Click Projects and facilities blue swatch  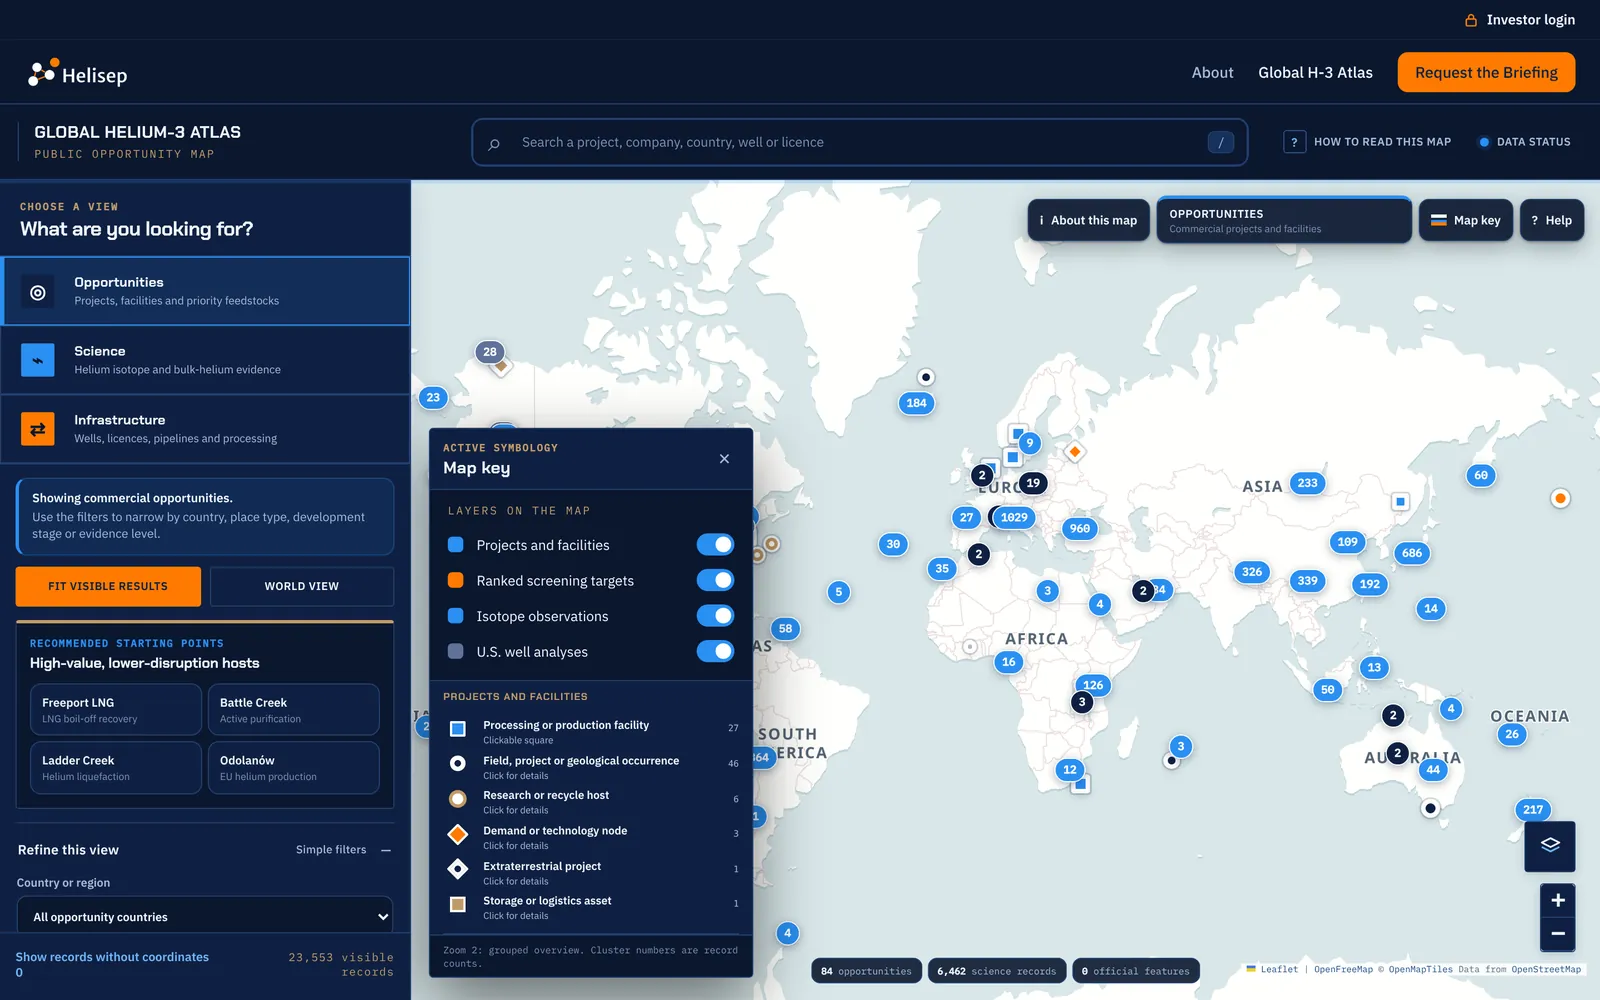[455, 545]
